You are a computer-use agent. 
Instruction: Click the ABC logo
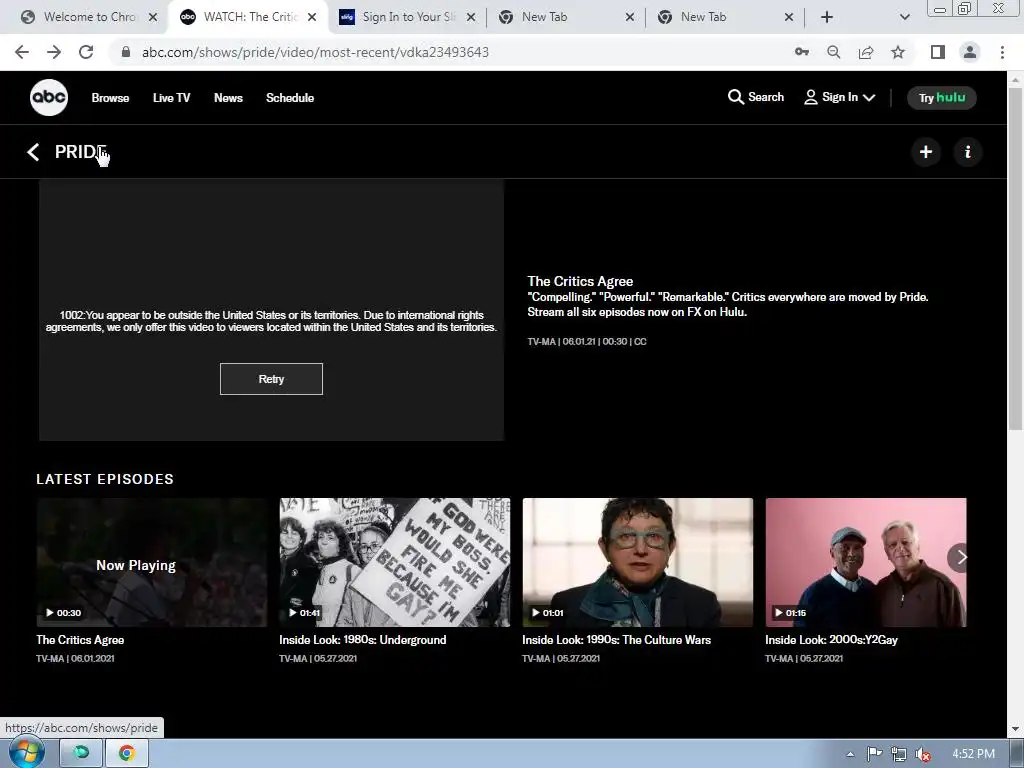49,97
